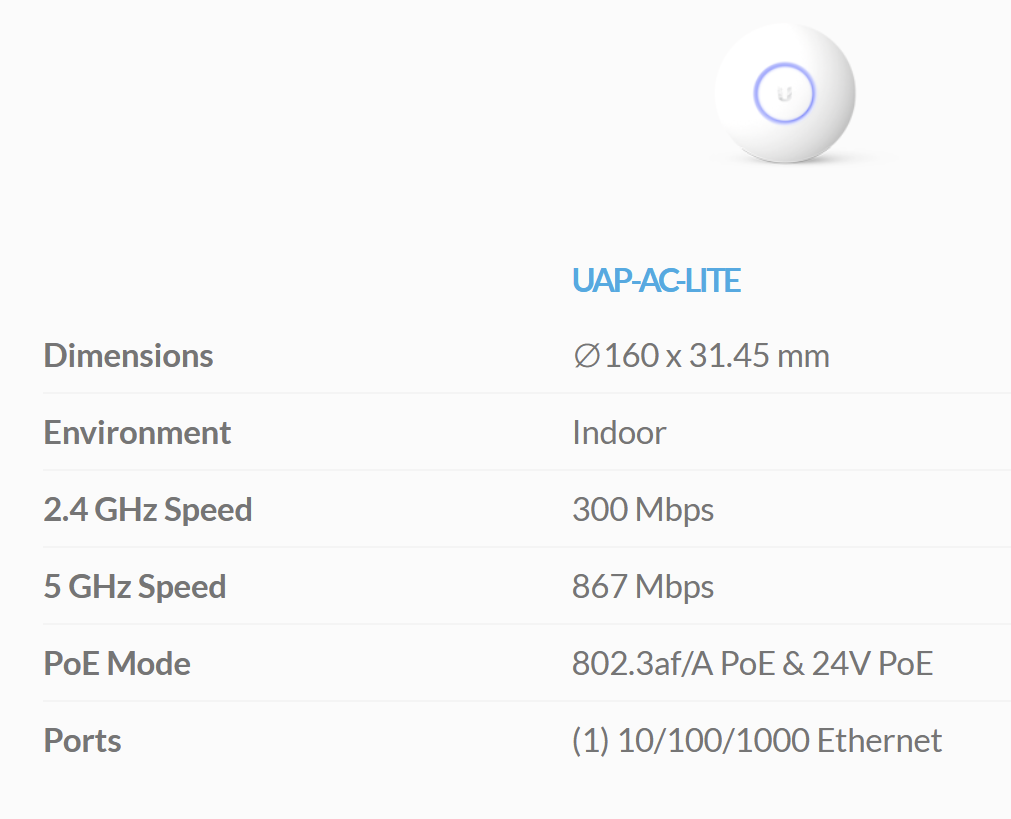The height and width of the screenshot is (819, 1011).
Task: Select the Environment row label
Action: (137, 432)
